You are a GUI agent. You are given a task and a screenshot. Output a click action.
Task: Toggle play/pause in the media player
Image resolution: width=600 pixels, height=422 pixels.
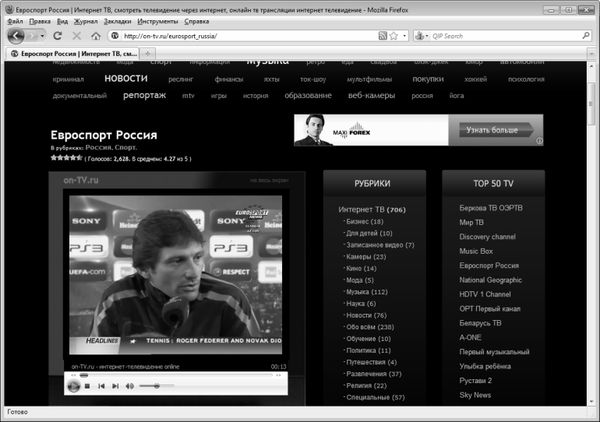[x=74, y=385]
